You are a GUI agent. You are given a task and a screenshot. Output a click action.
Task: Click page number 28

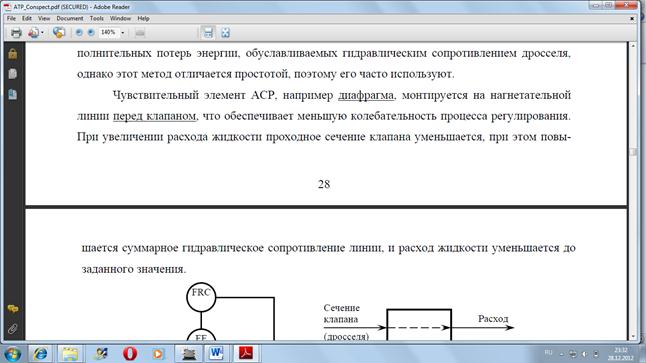tap(324, 184)
